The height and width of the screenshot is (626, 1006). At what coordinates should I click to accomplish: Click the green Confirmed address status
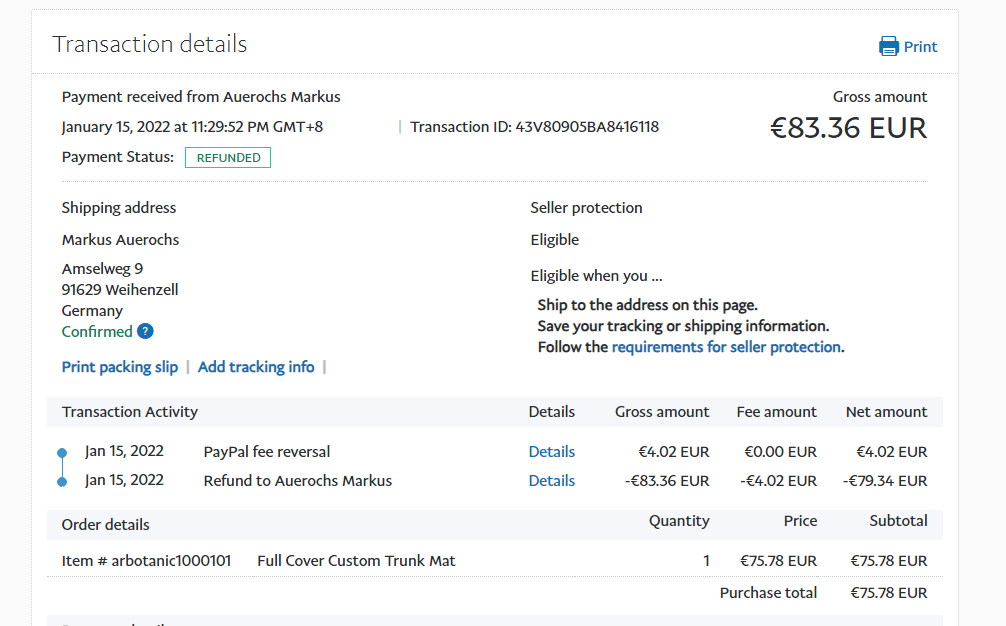coord(97,332)
